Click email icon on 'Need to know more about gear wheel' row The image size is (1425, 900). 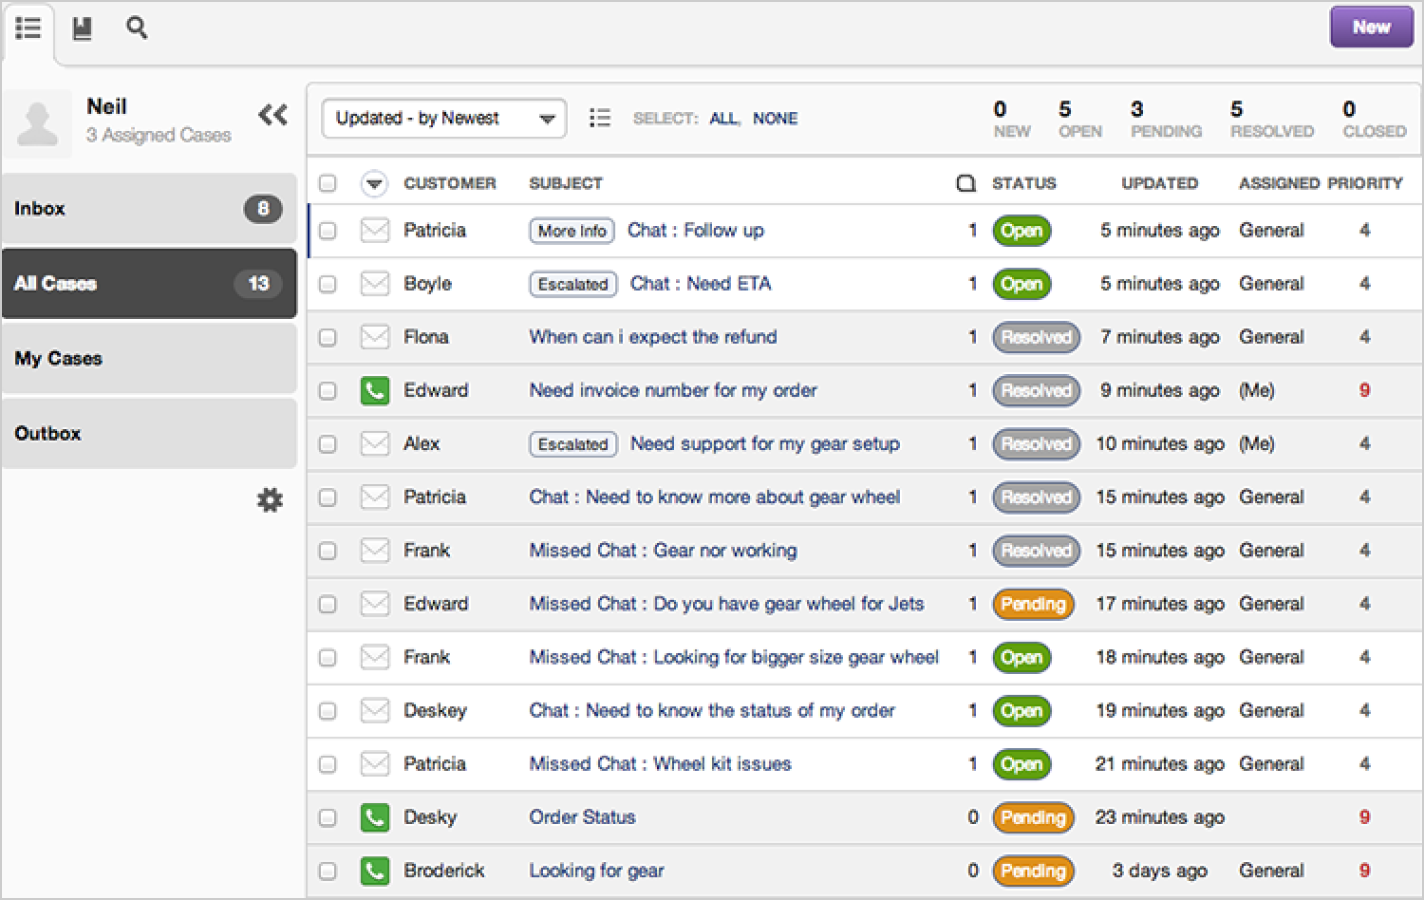tap(375, 497)
